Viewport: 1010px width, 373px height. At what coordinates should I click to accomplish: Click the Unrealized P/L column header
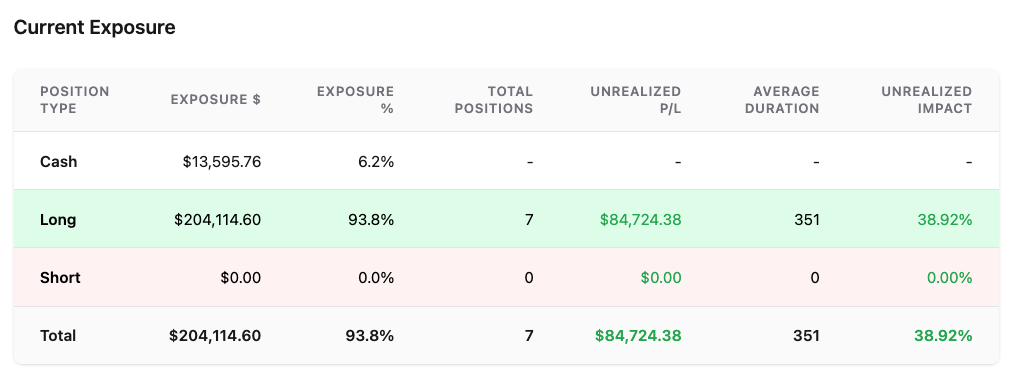coord(636,100)
